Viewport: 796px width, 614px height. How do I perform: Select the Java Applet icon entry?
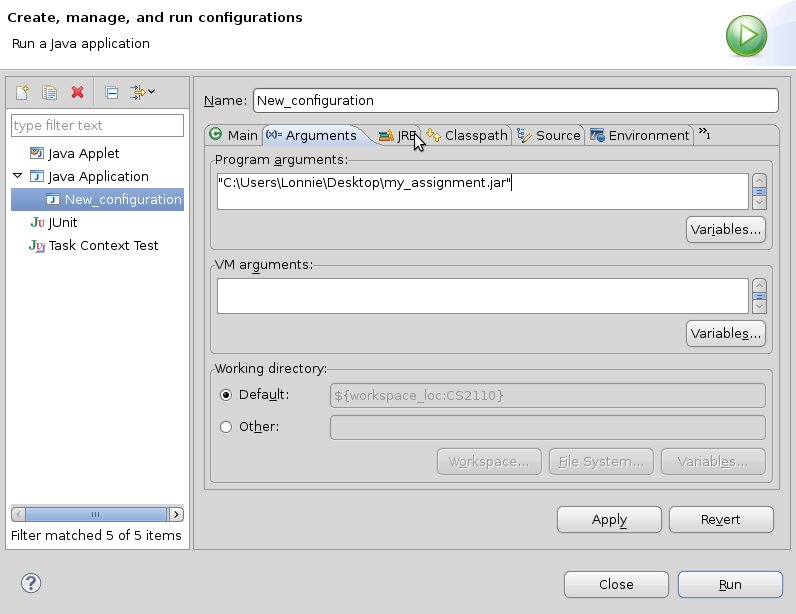(x=37, y=154)
